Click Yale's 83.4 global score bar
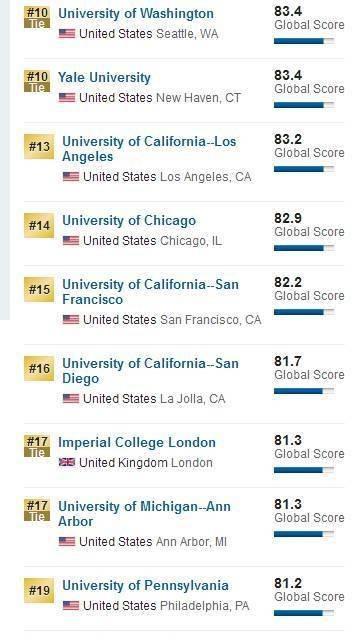 304,105
